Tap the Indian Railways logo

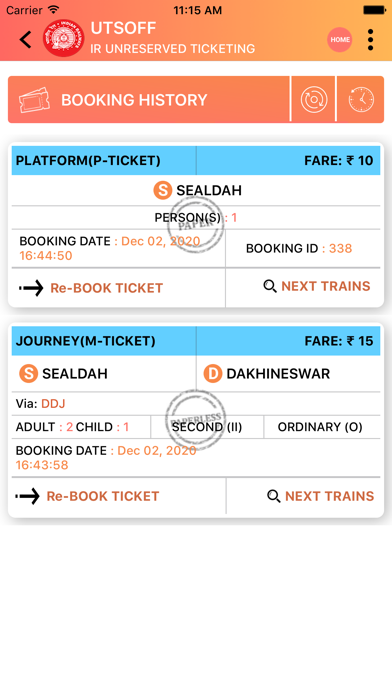[x=63, y=38]
